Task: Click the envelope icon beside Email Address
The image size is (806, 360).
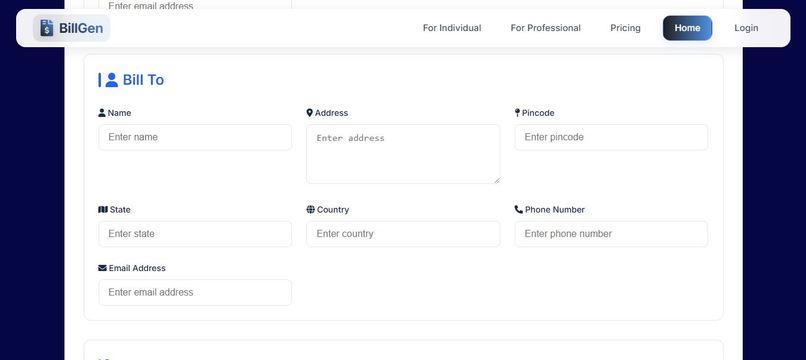Action: point(102,268)
